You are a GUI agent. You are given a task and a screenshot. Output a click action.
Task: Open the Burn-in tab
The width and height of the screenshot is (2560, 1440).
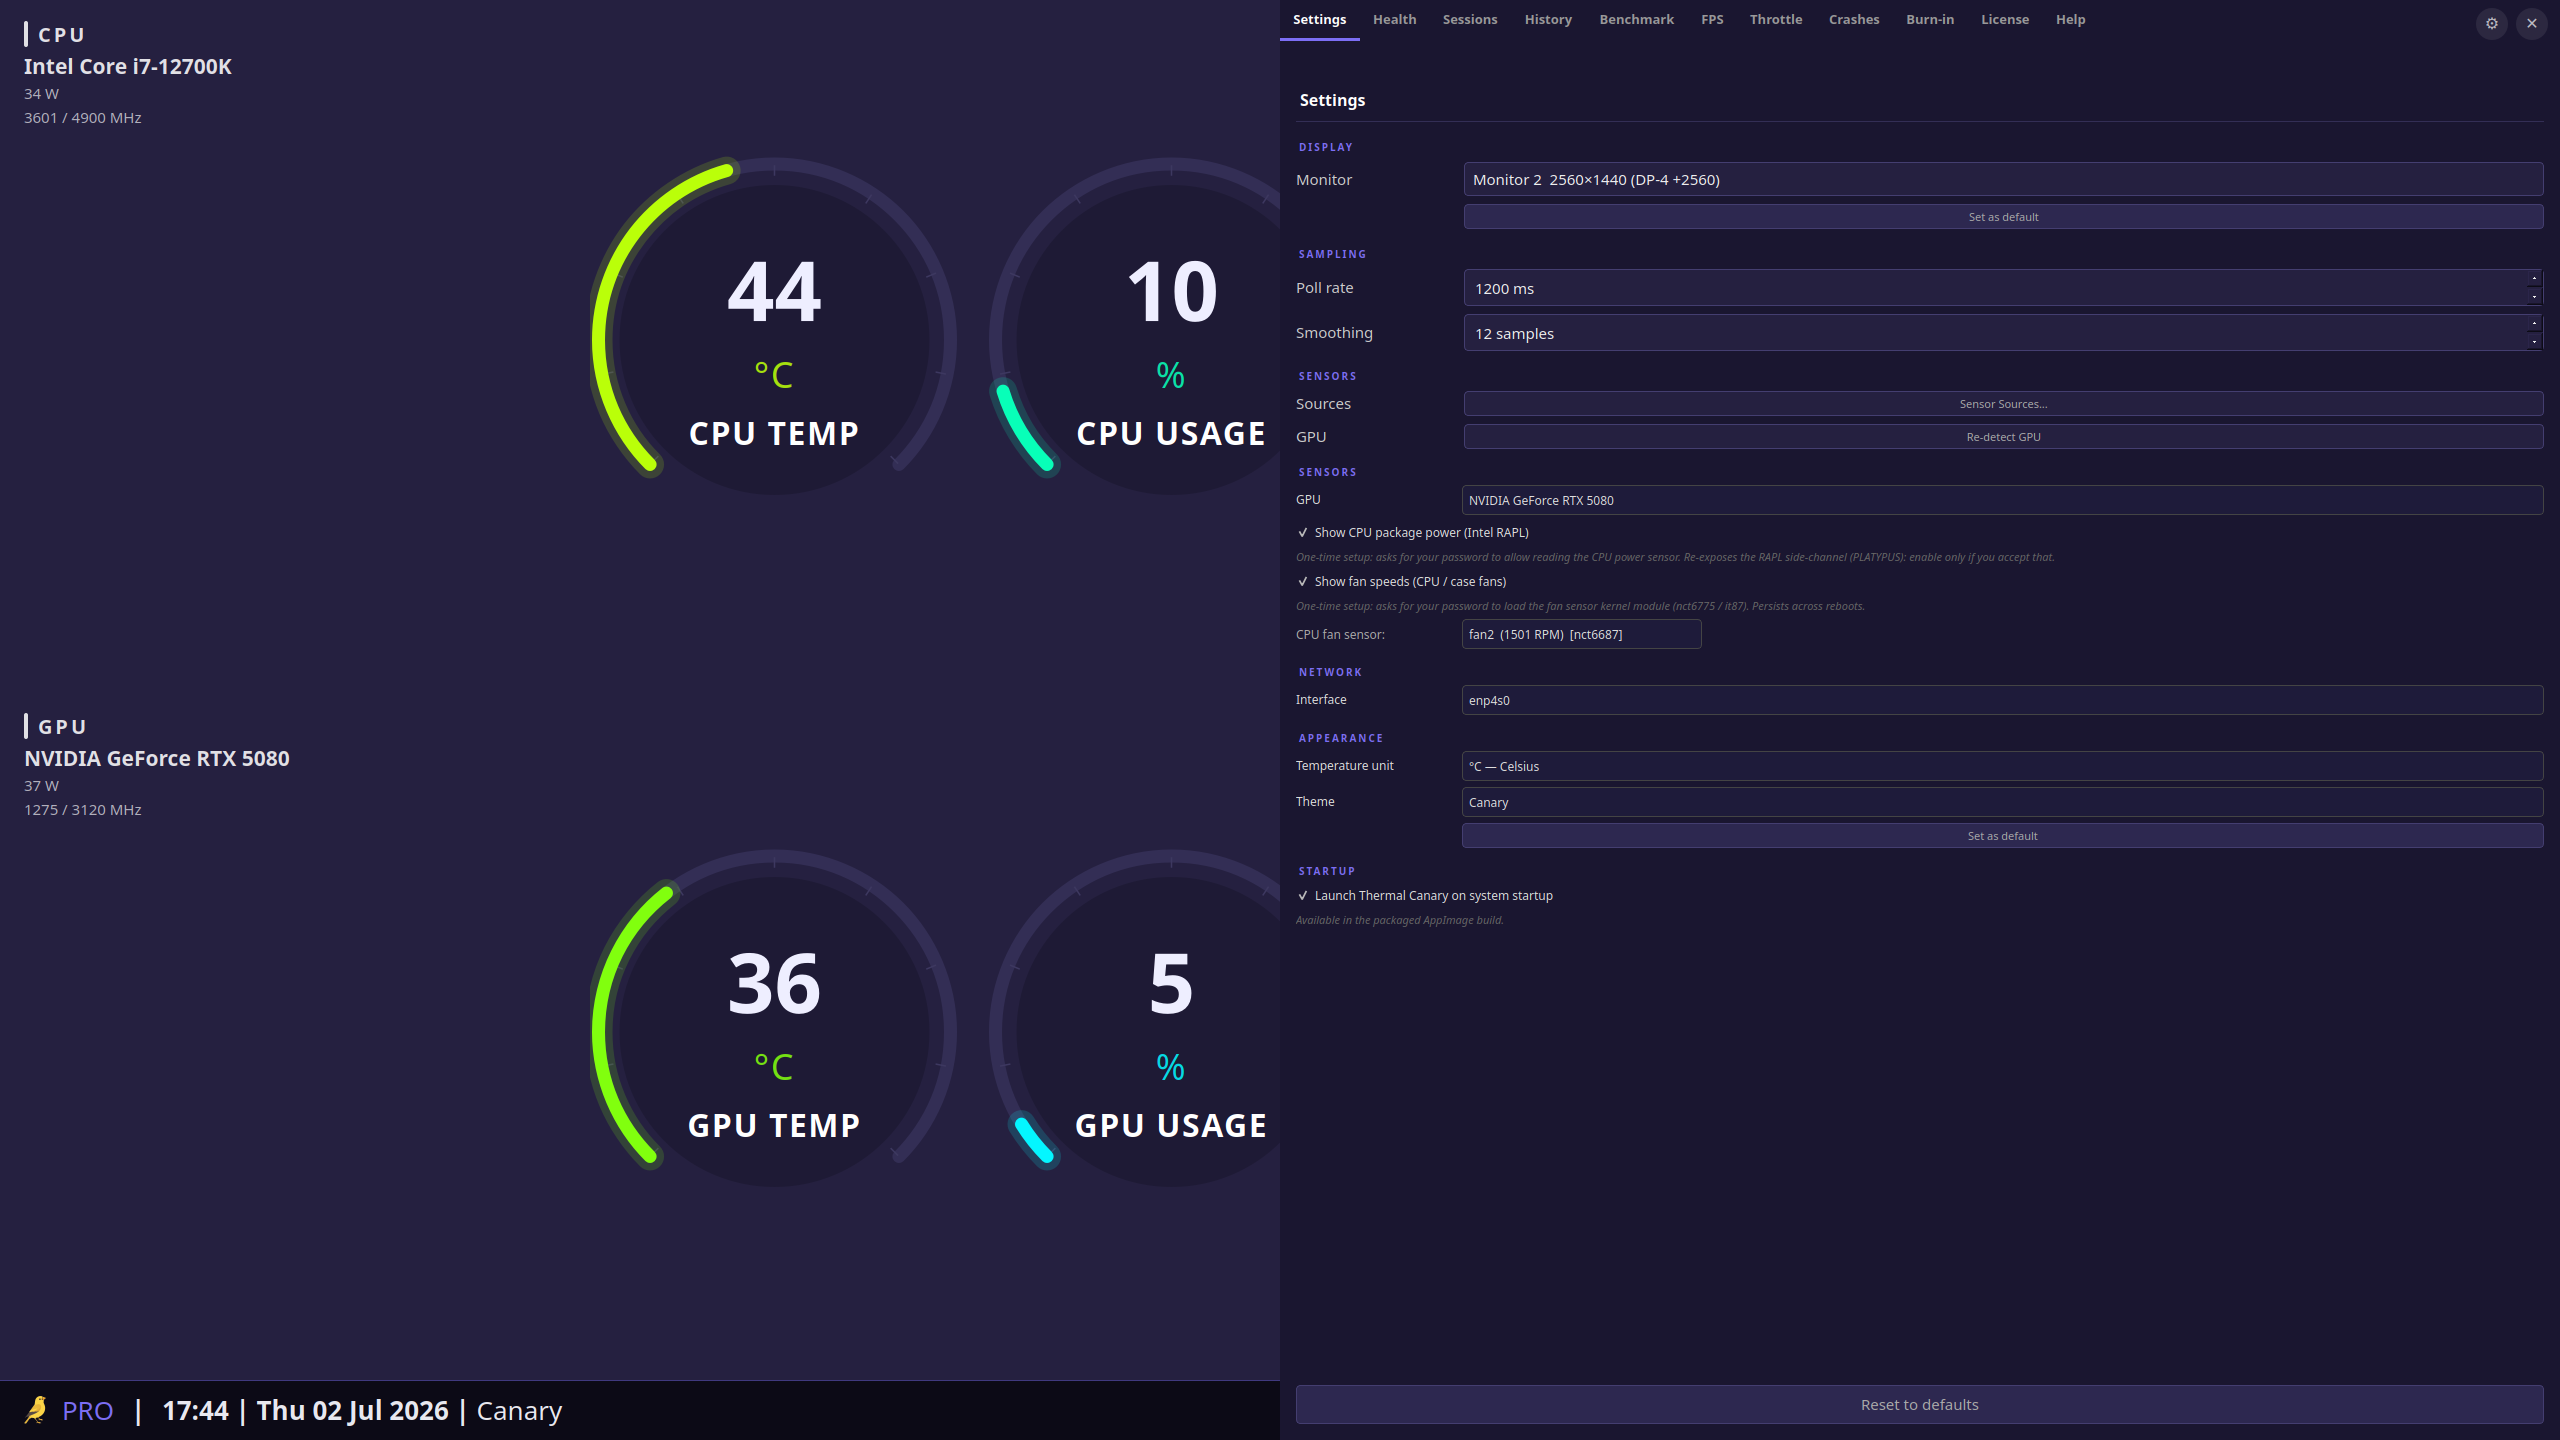[x=1929, y=20]
